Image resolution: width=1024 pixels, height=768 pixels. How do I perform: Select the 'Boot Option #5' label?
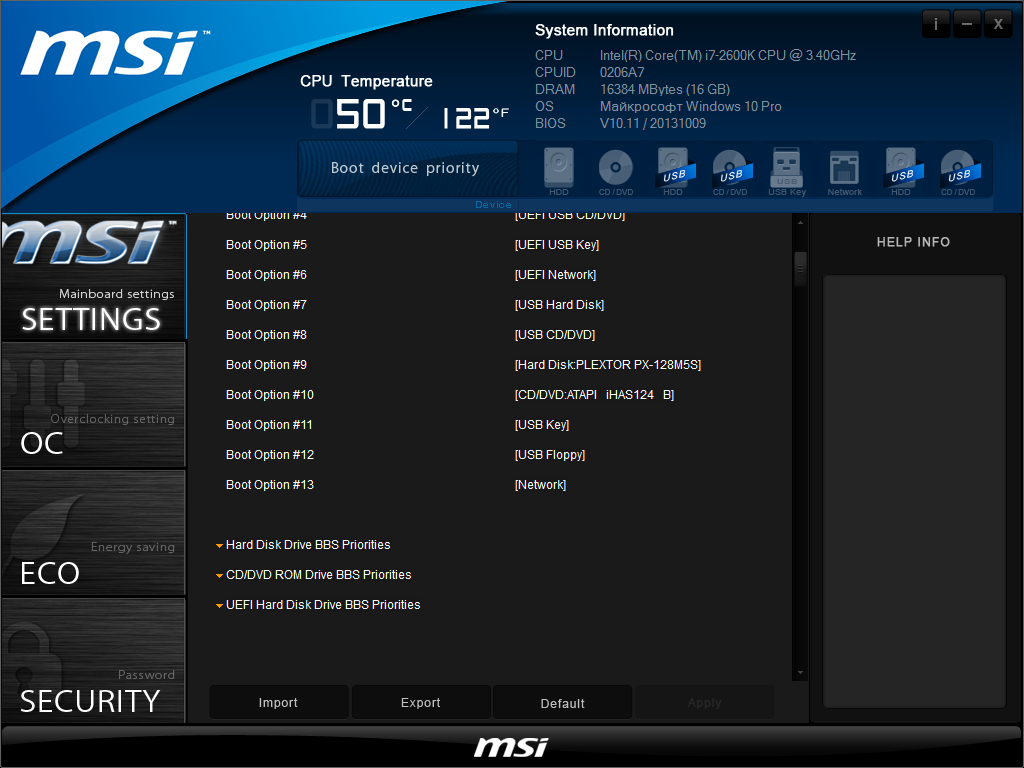coord(266,245)
